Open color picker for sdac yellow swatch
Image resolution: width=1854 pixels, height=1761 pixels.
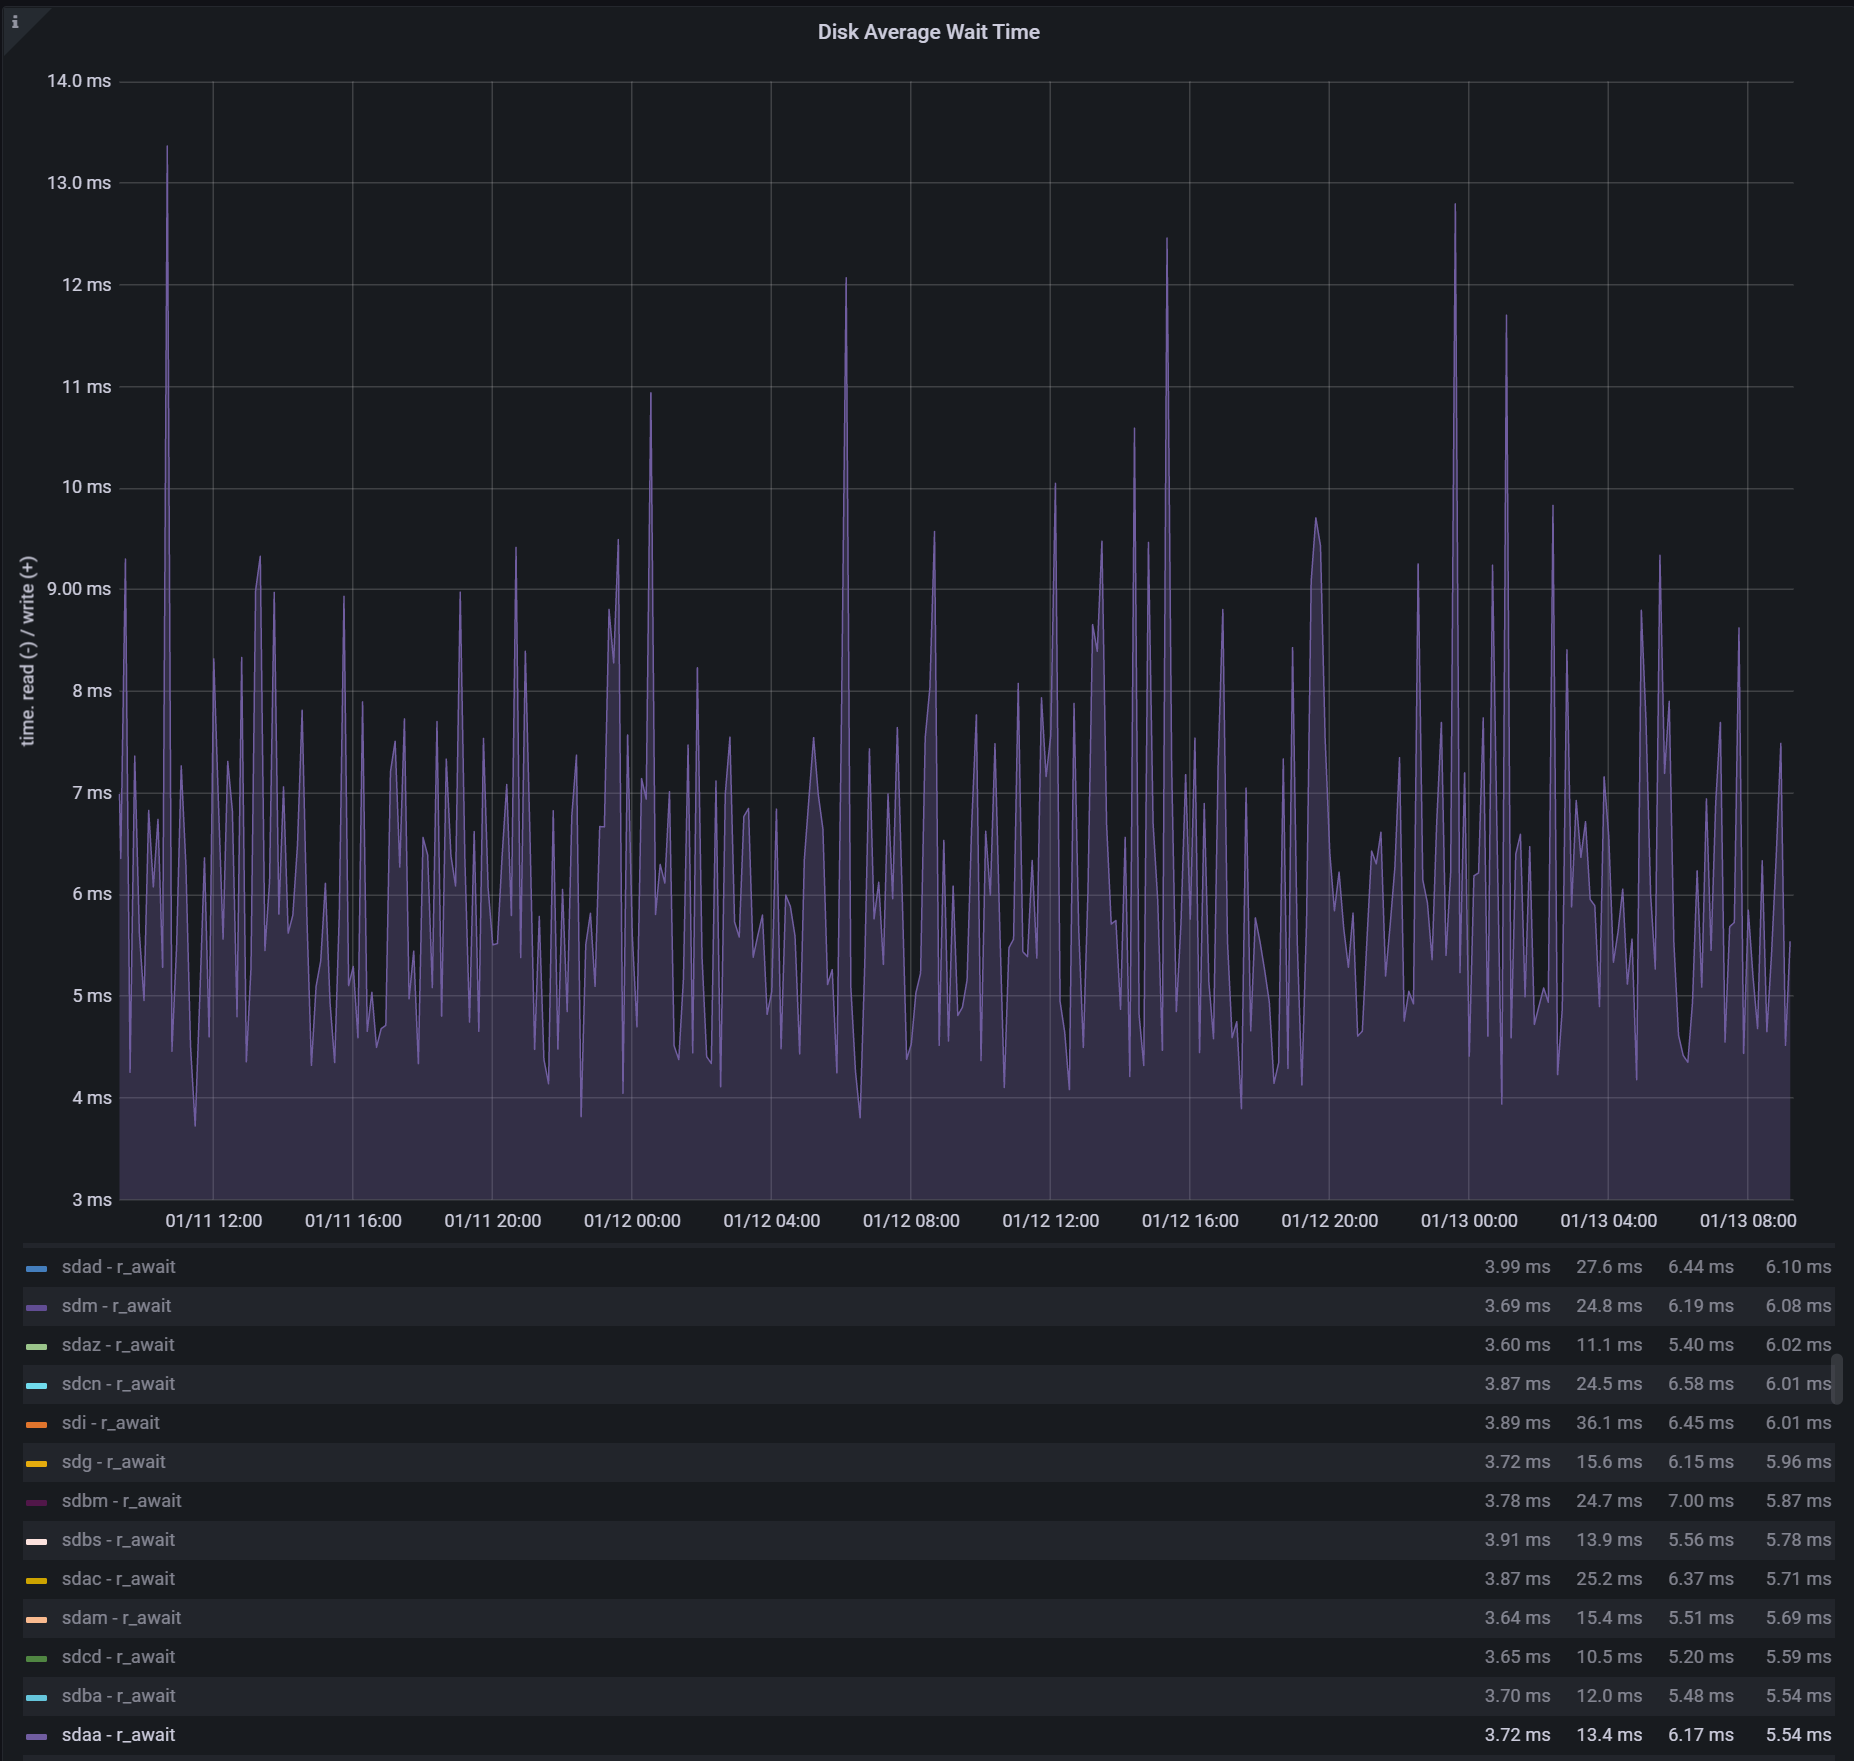click(x=37, y=1581)
